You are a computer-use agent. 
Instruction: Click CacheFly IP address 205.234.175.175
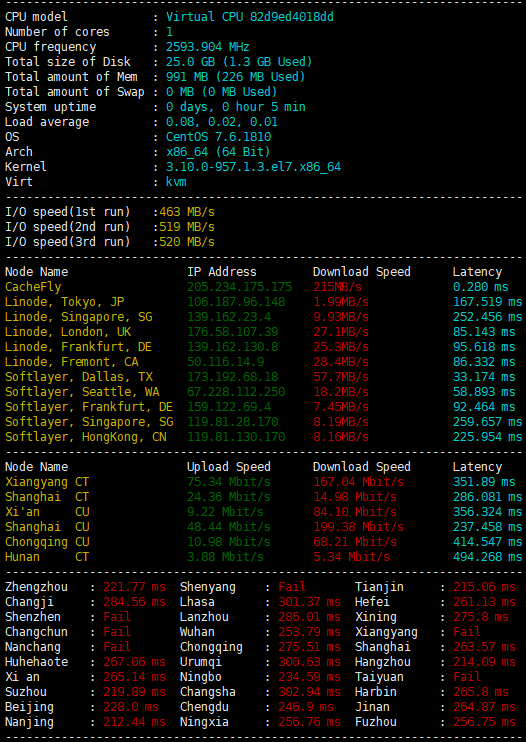coord(239,287)
